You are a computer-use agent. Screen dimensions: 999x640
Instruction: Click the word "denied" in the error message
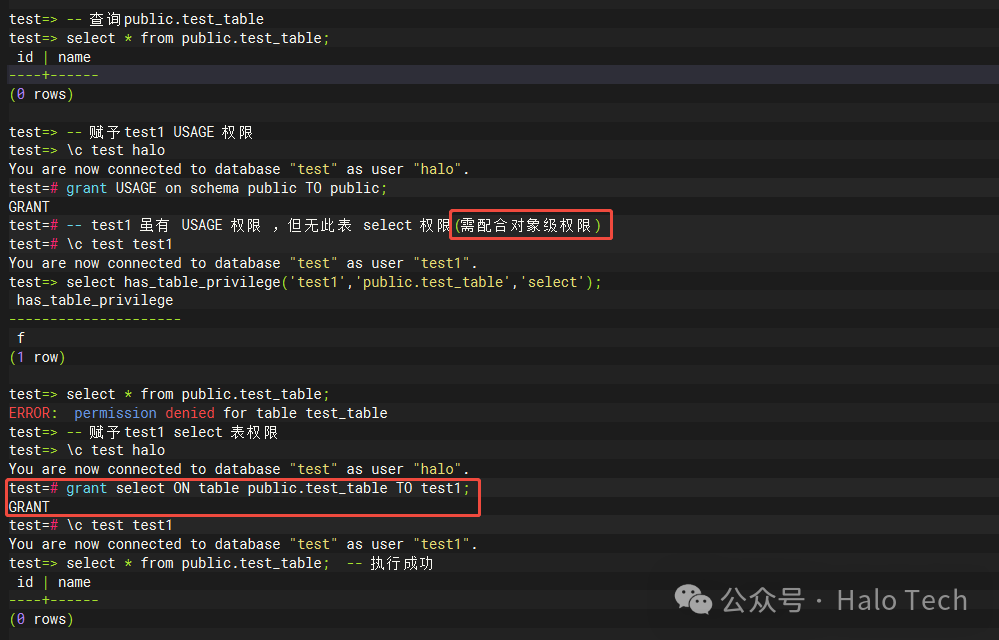[x=190, y=413]
